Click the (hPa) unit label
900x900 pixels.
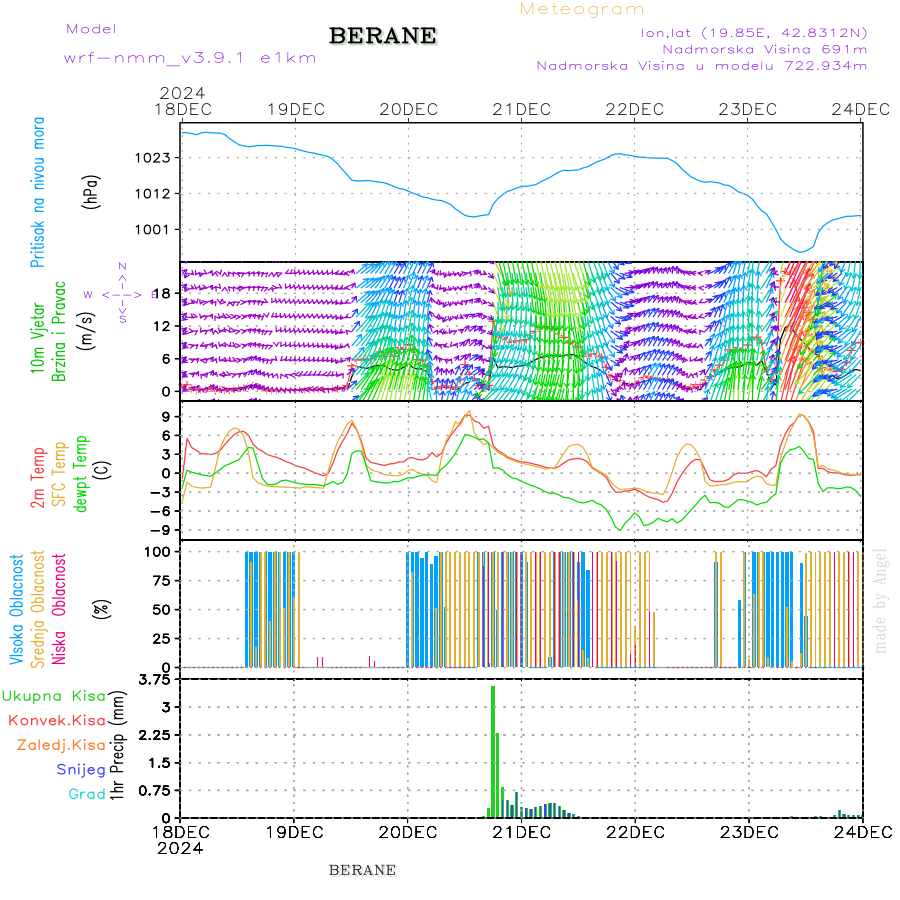(91, 192)
